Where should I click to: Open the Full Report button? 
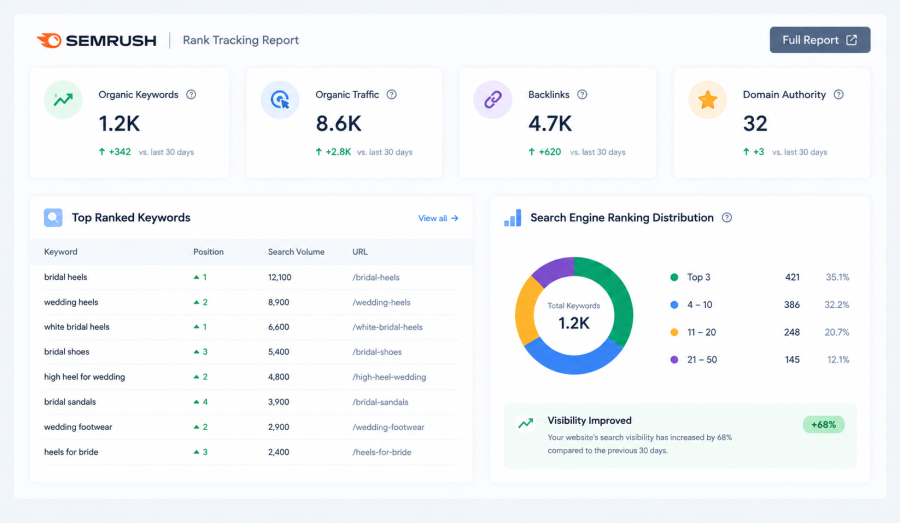820,40
